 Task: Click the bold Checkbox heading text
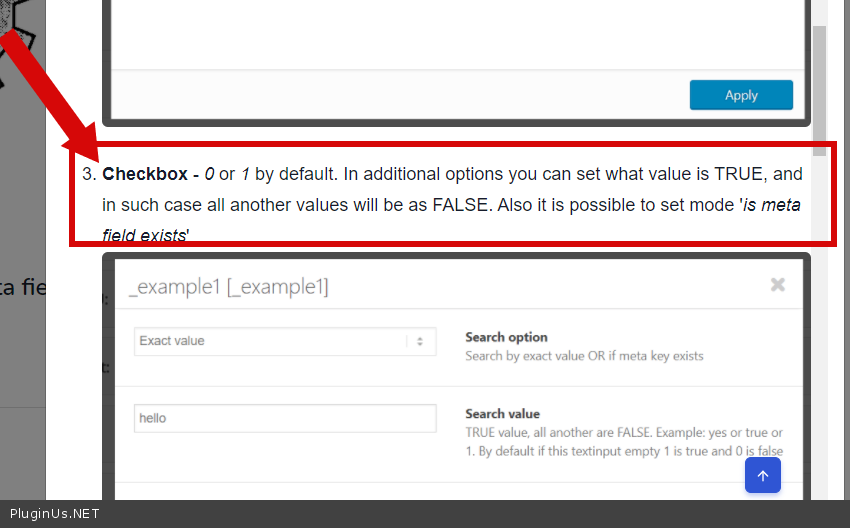[145, 174]
